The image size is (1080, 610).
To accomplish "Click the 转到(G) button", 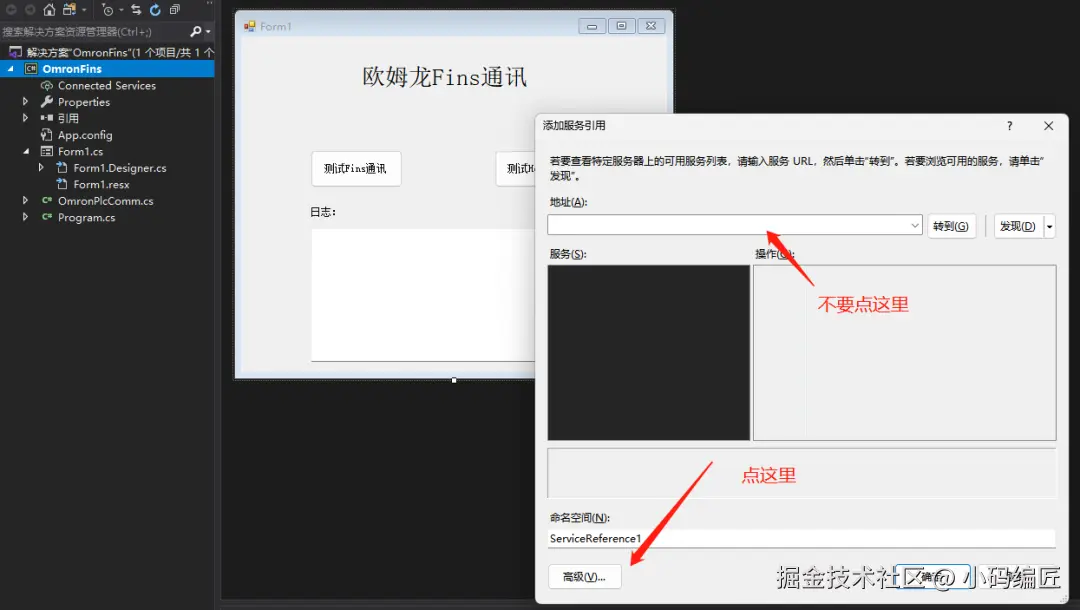I will (x=951, y=226).
